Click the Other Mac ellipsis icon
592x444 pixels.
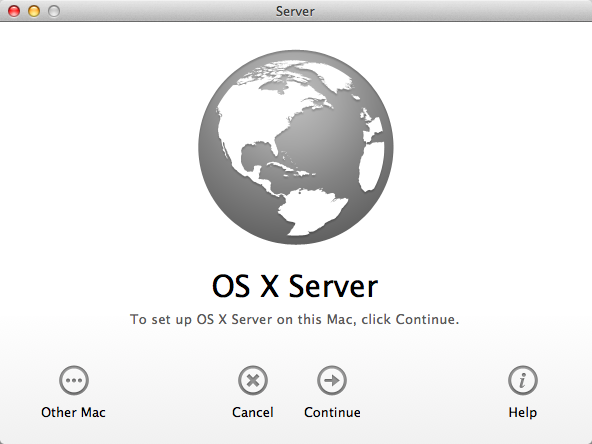pyautogui.click(x=74, y=380)
